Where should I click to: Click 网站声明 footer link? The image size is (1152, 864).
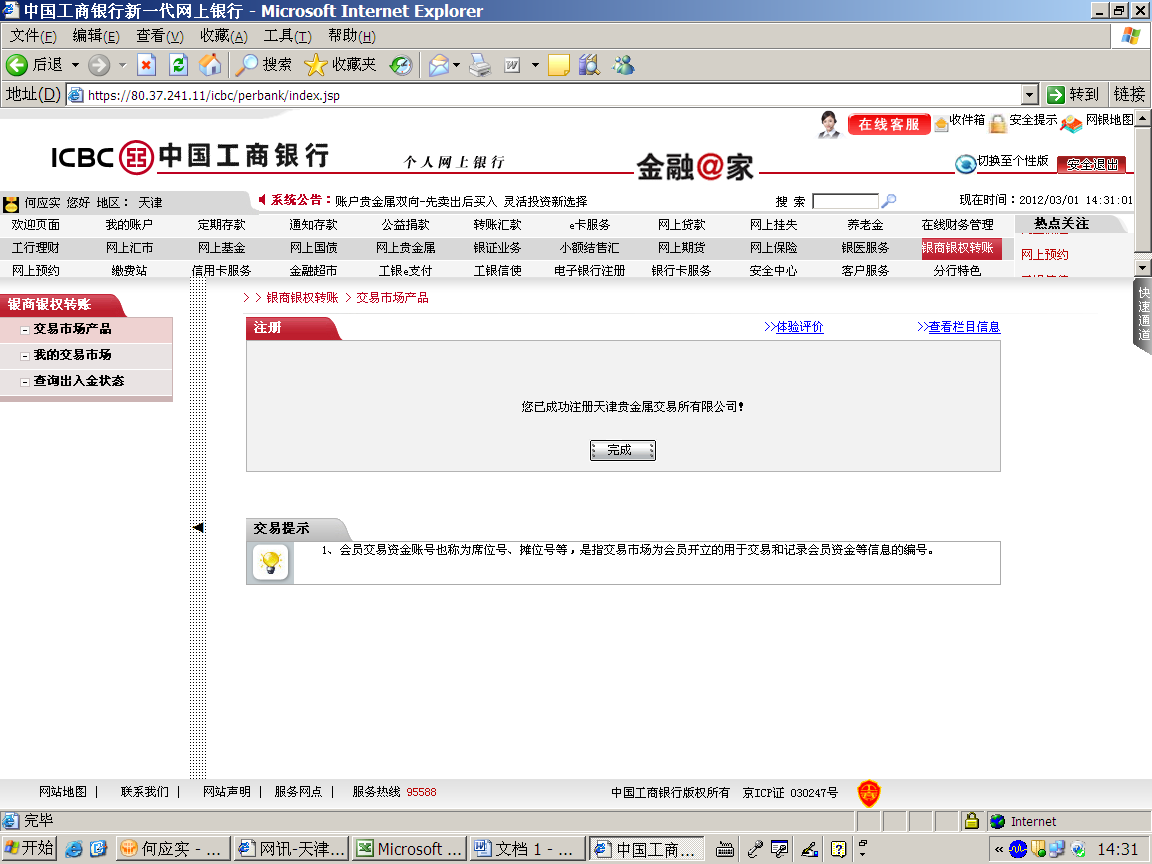(x=227, y=792)
